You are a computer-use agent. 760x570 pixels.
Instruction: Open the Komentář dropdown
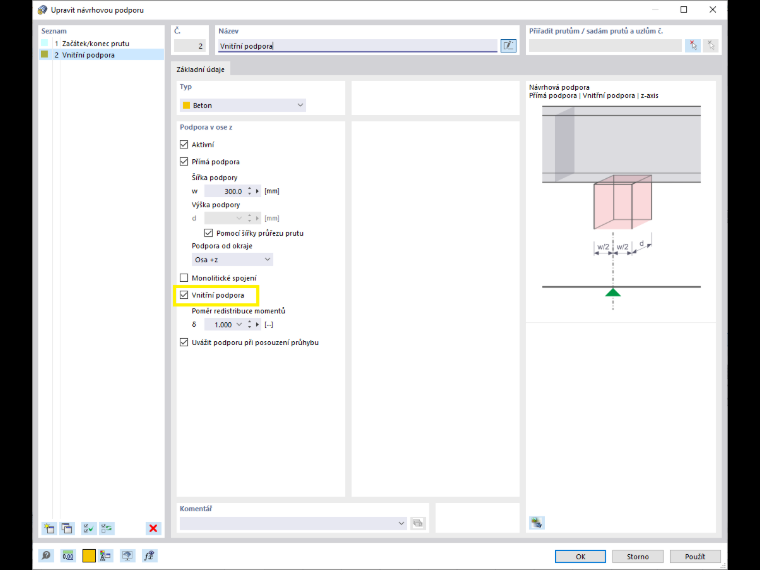(x=293, y=523)
